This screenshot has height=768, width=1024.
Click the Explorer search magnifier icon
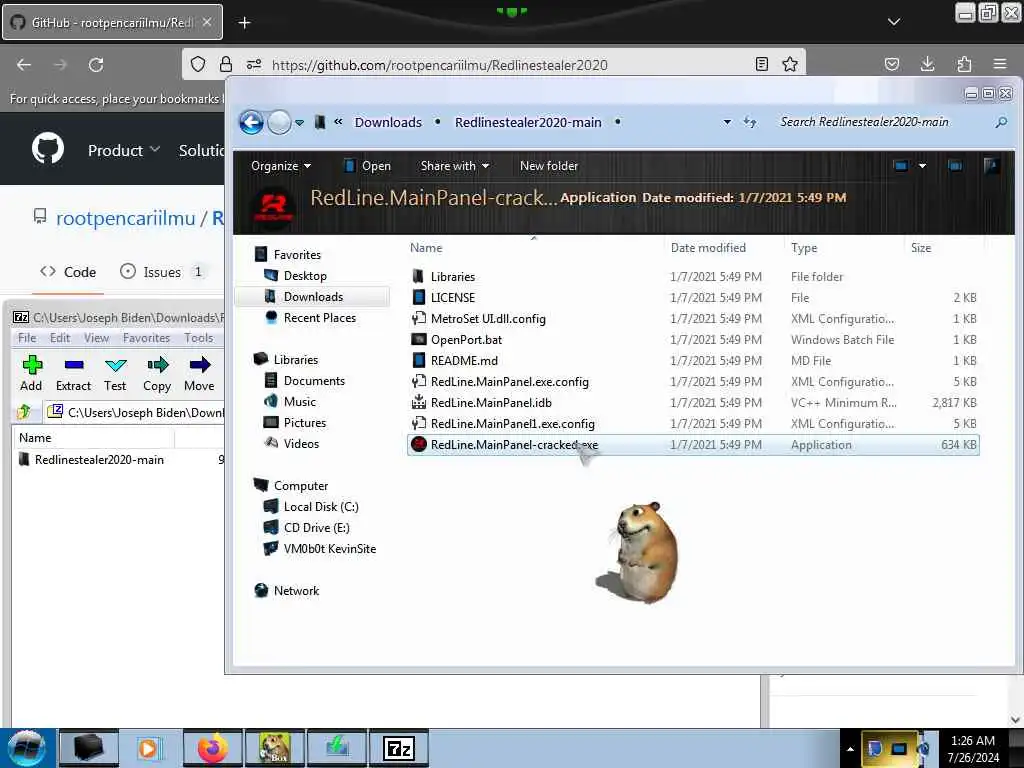[1000, 122]
